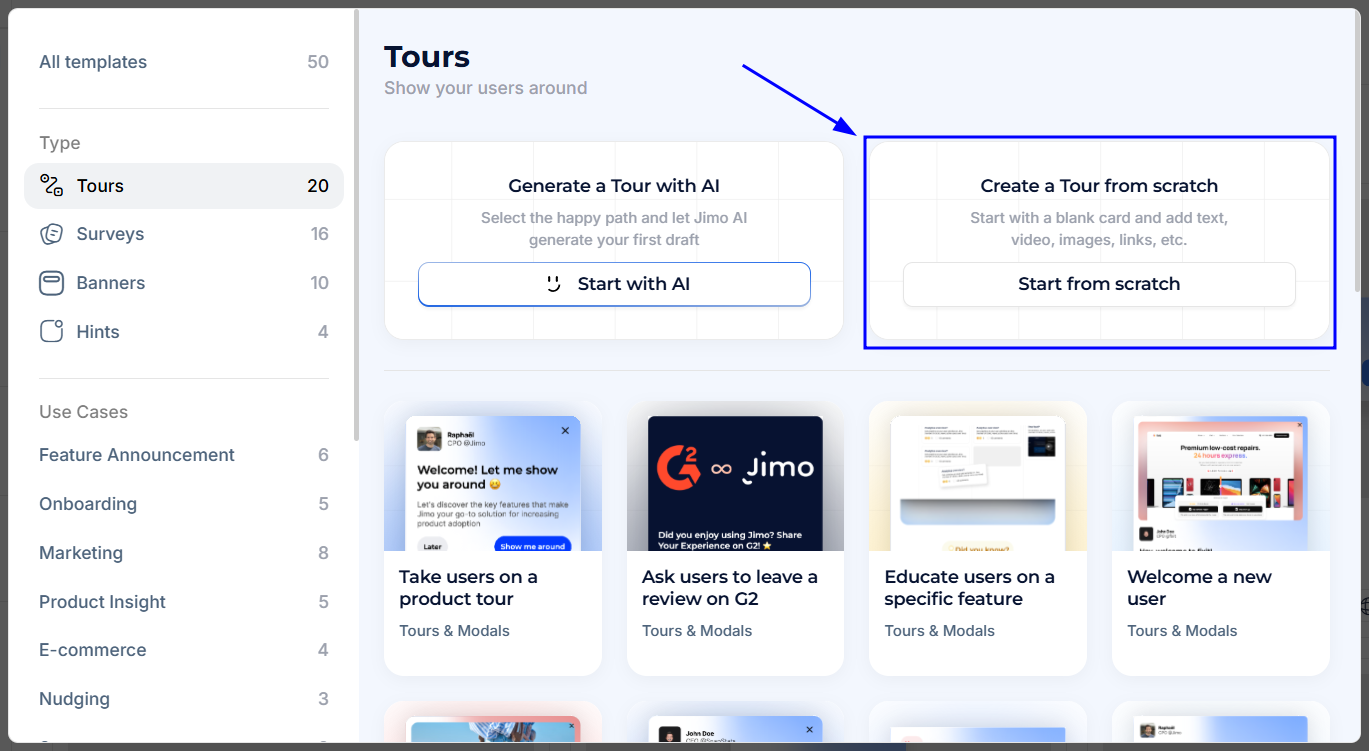Click the Hints icon in sidebar
Image resolution: width=1369 pixels, height=751 pixels.
51,332
